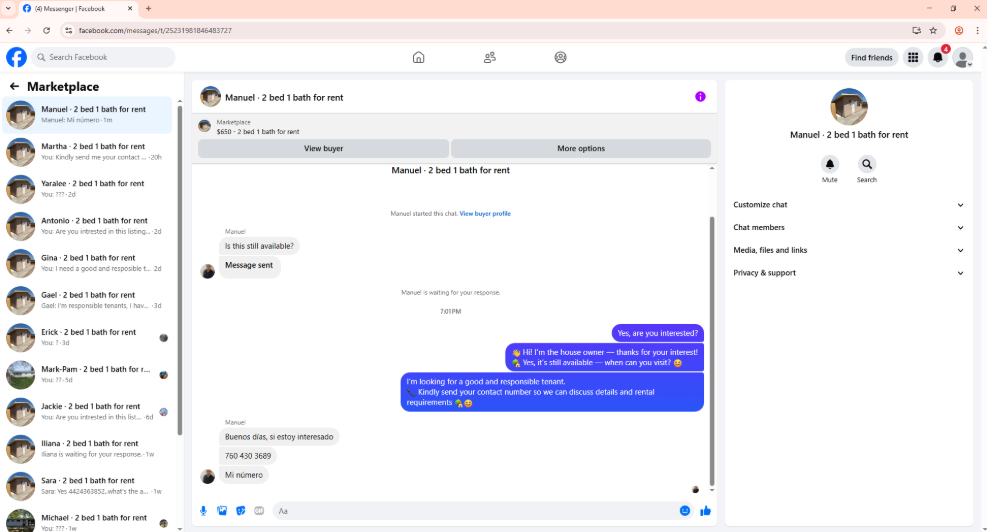
Task: Open the Gael conversation
Action: point(87,300)
